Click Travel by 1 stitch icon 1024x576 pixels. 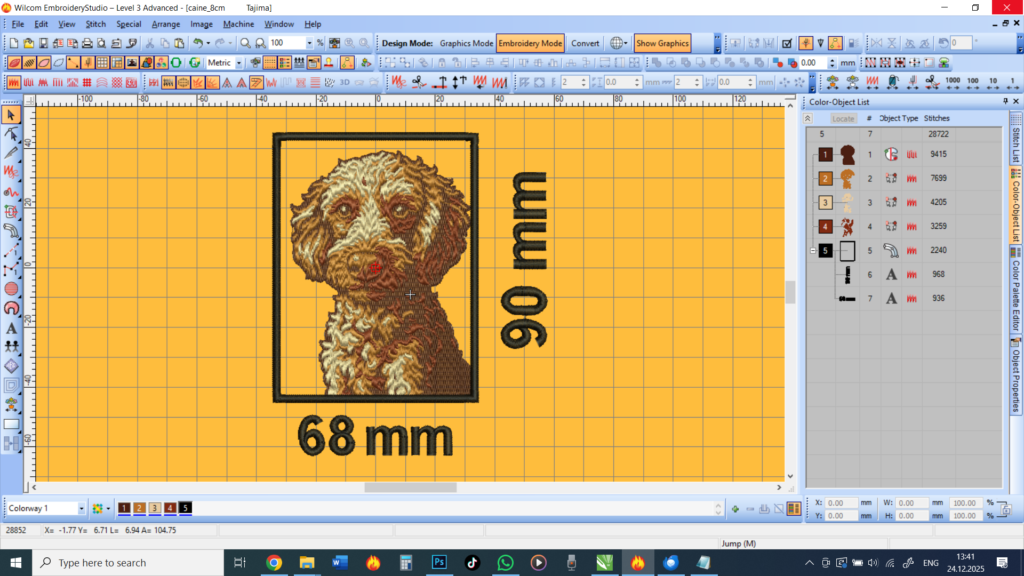[x=1012, y=82]
